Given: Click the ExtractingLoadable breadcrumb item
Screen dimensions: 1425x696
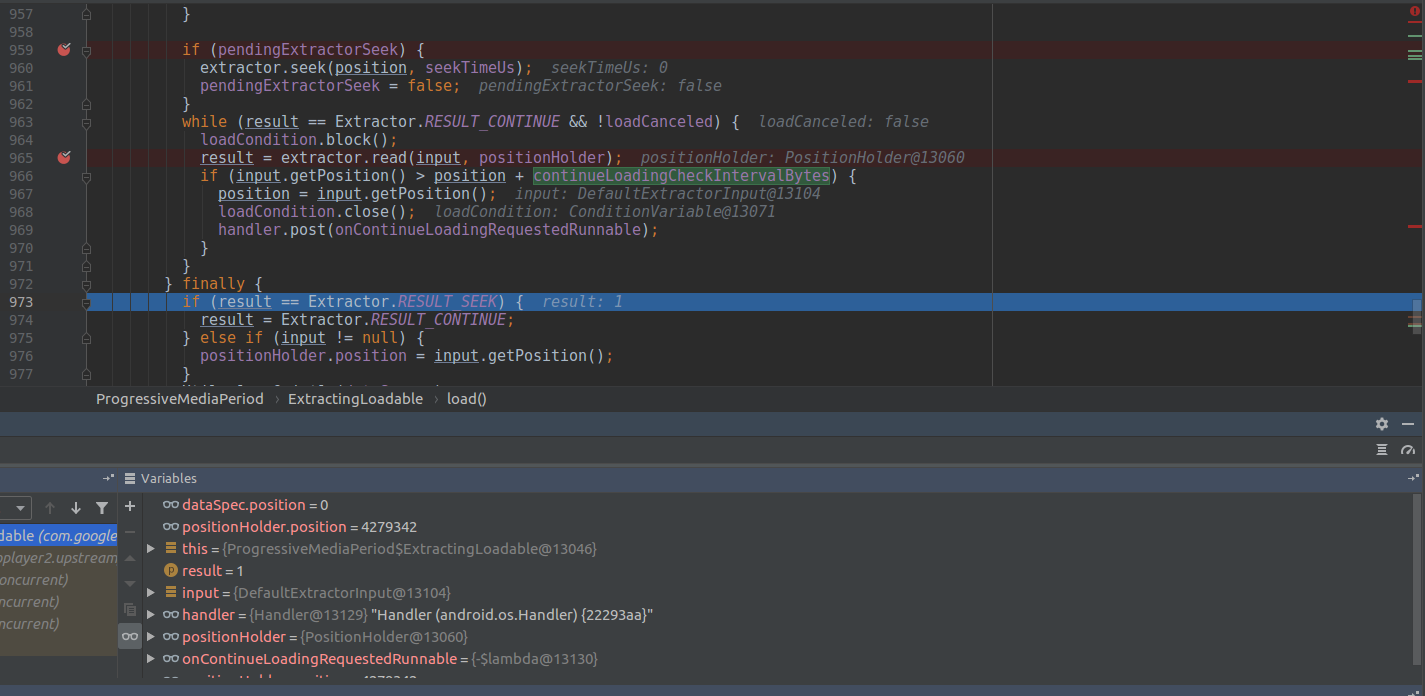Looking at the screenshot, I should coord(355,398).
